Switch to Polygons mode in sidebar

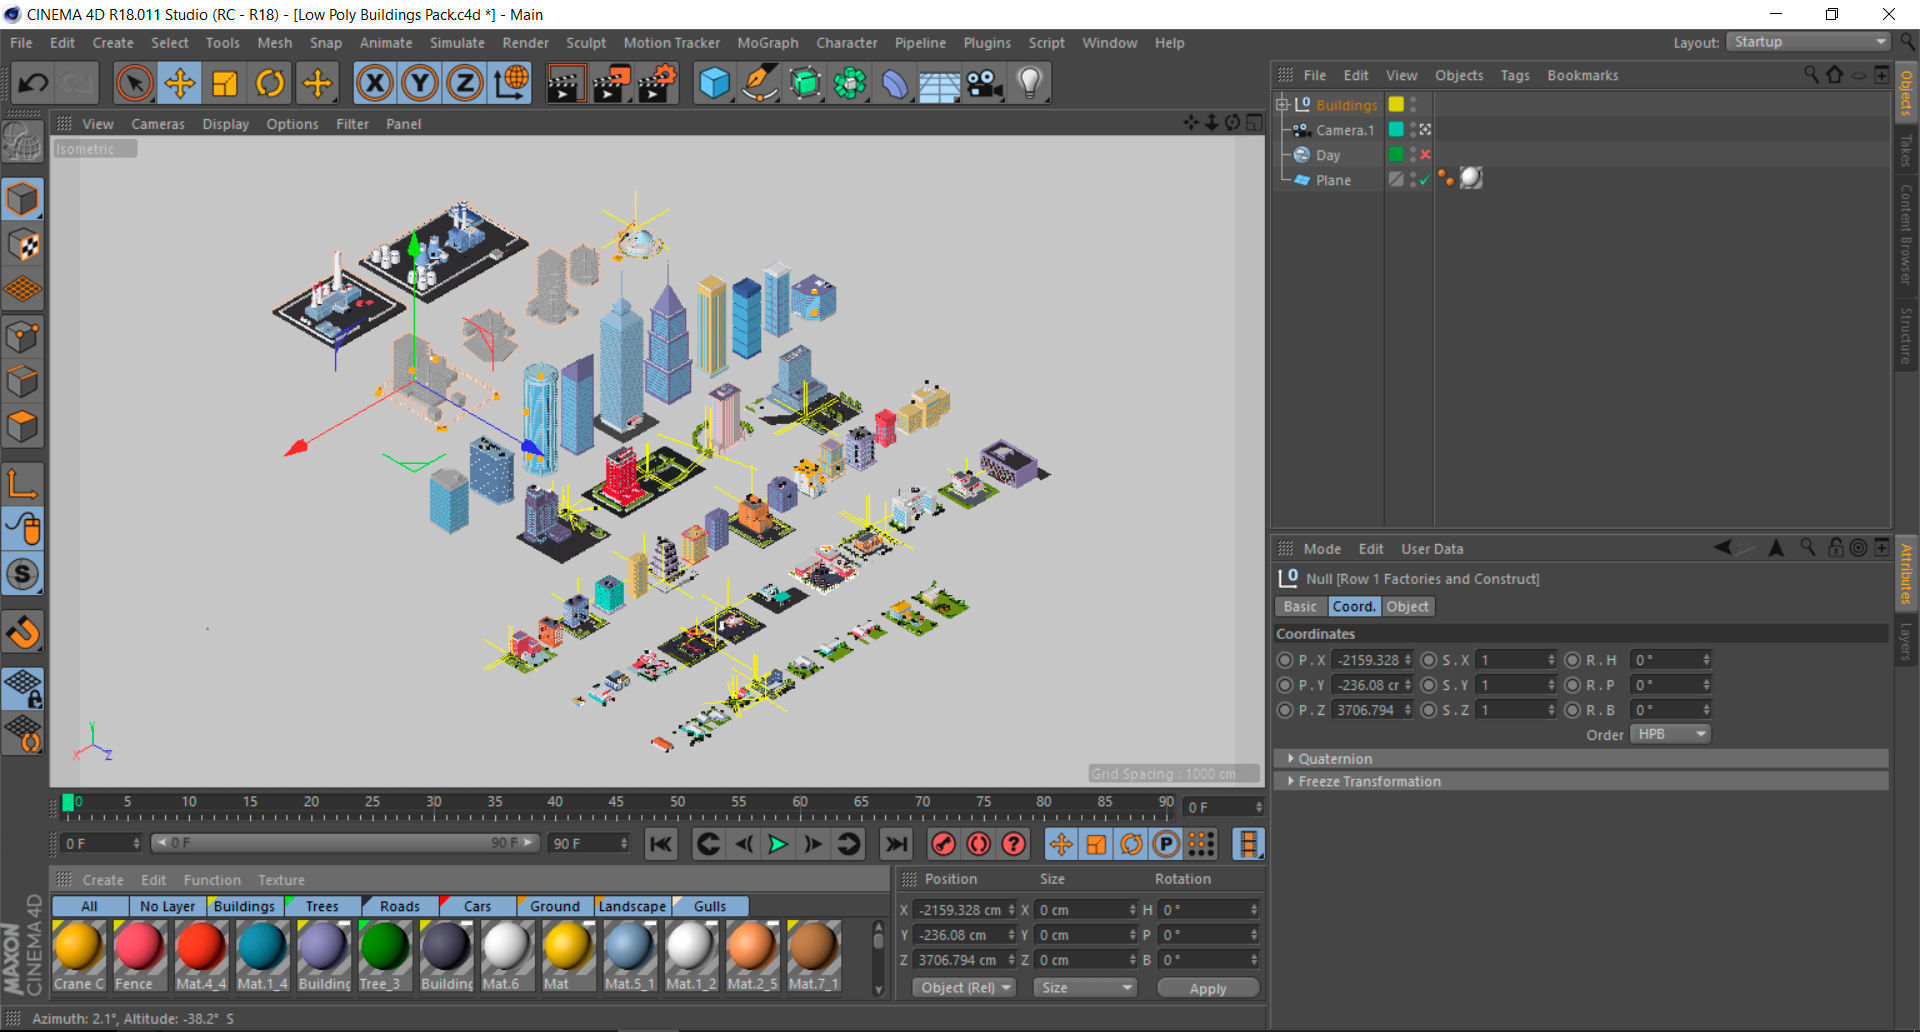point(23,427)
